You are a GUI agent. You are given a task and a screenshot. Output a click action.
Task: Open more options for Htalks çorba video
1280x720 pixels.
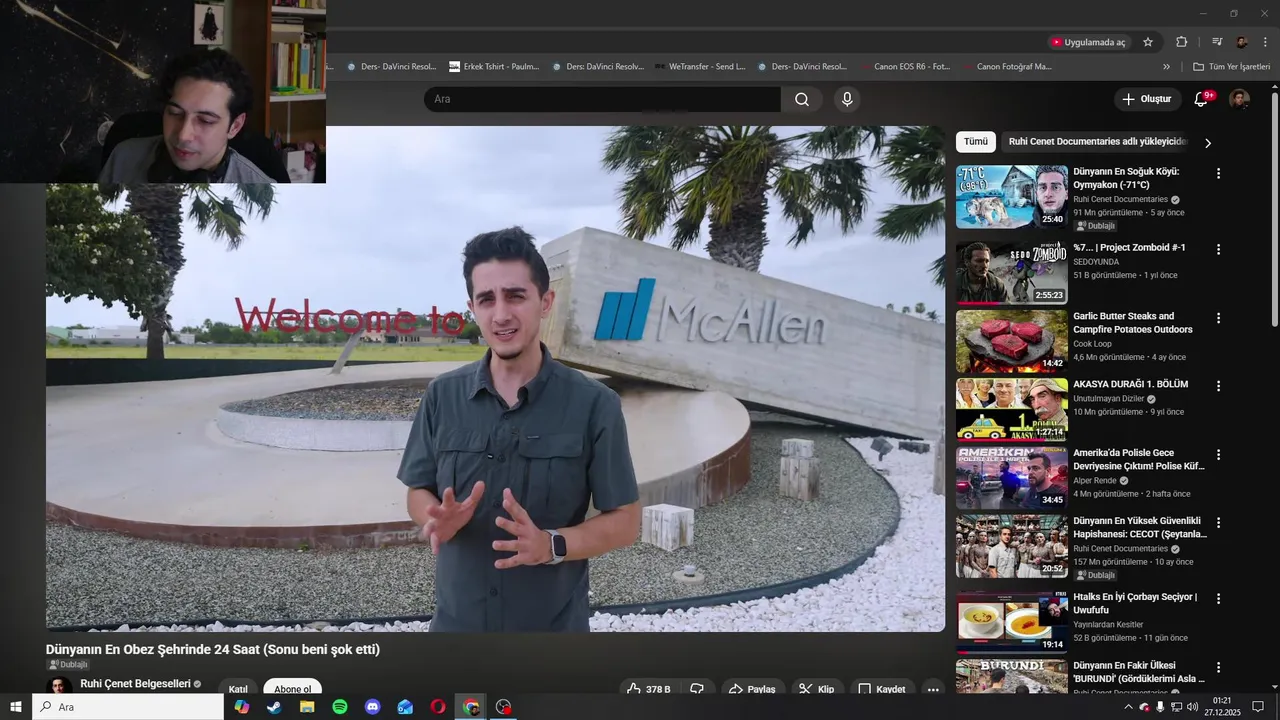pos(1218,599)
